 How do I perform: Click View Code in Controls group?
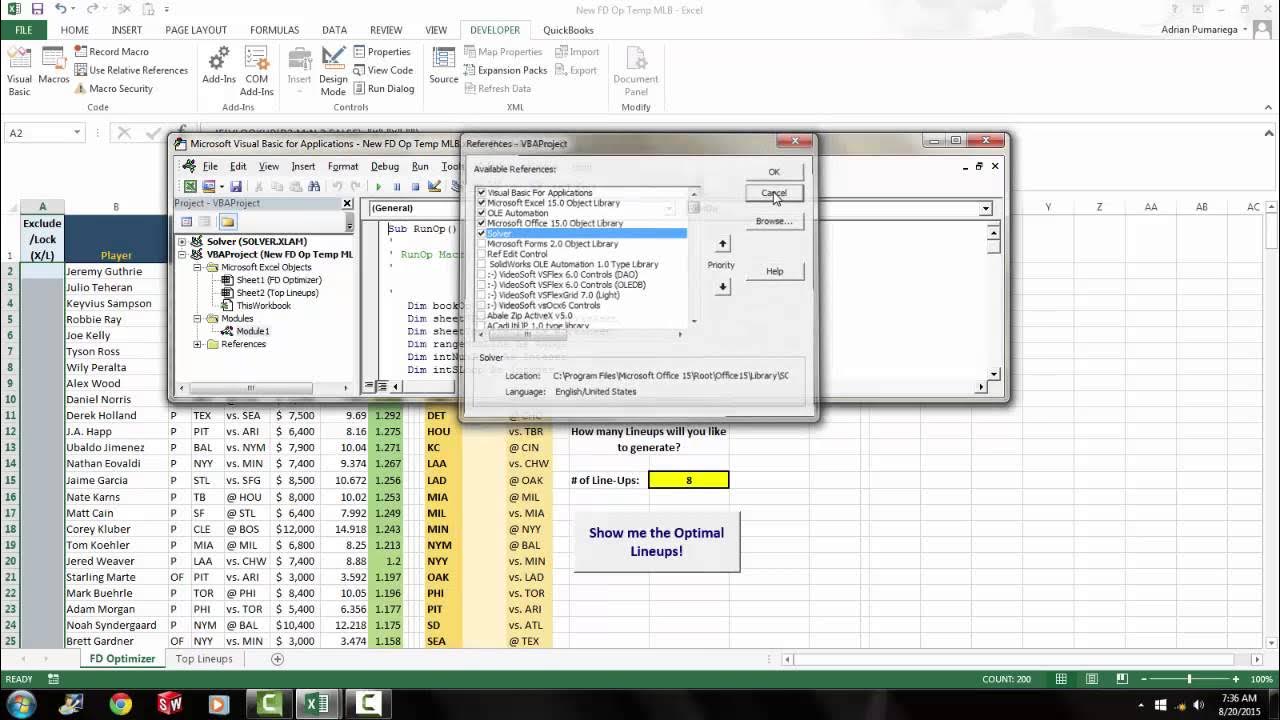pos(381,70)
